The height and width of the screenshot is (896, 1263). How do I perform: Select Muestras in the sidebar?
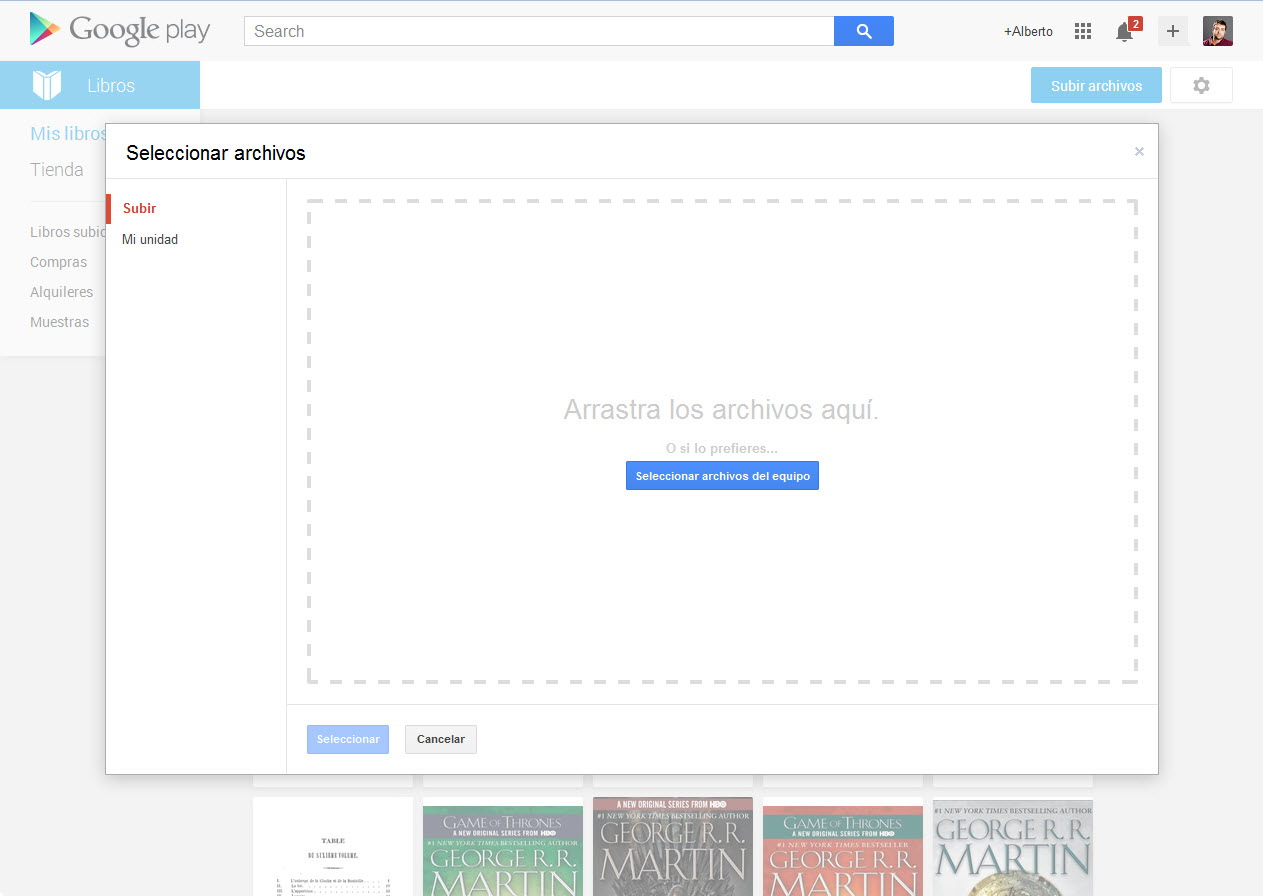tap(59, 322)
